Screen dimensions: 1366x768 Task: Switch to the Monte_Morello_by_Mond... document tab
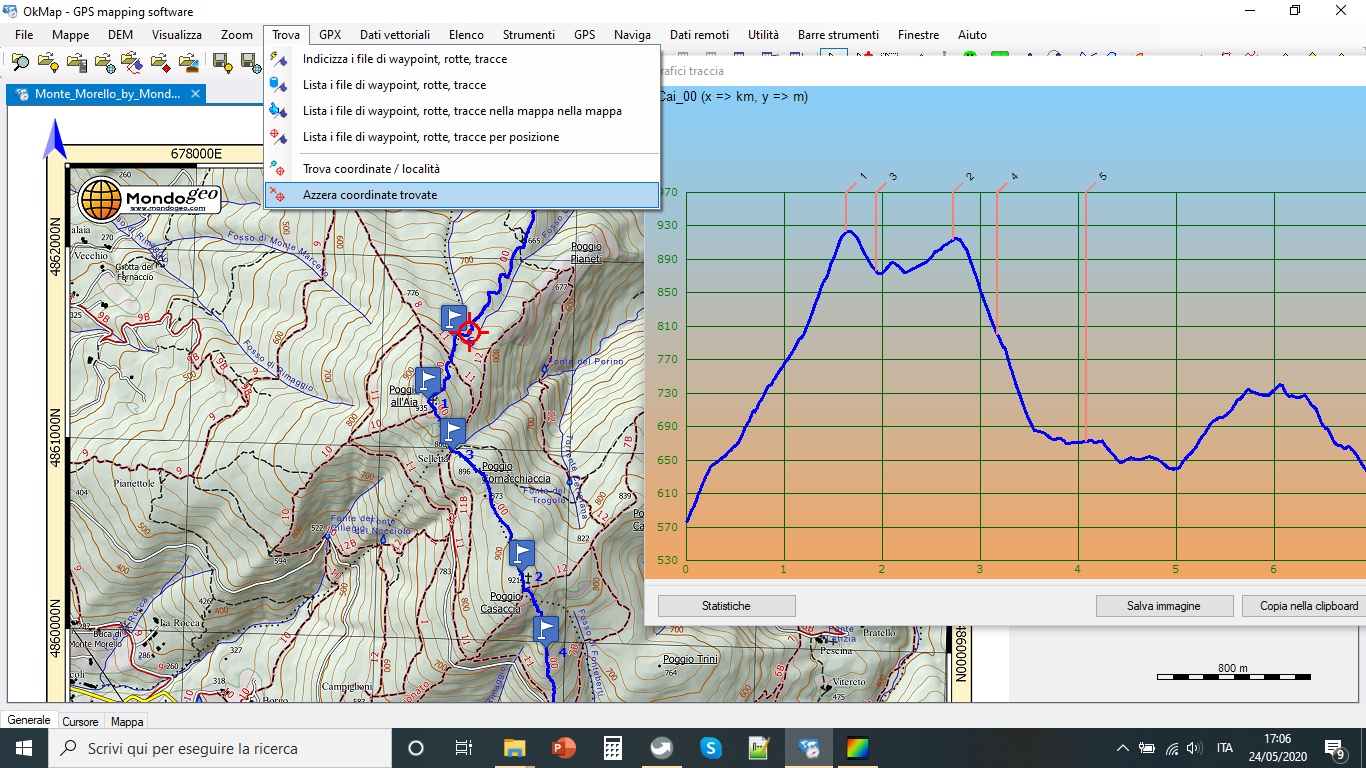[x=106, y=94]
